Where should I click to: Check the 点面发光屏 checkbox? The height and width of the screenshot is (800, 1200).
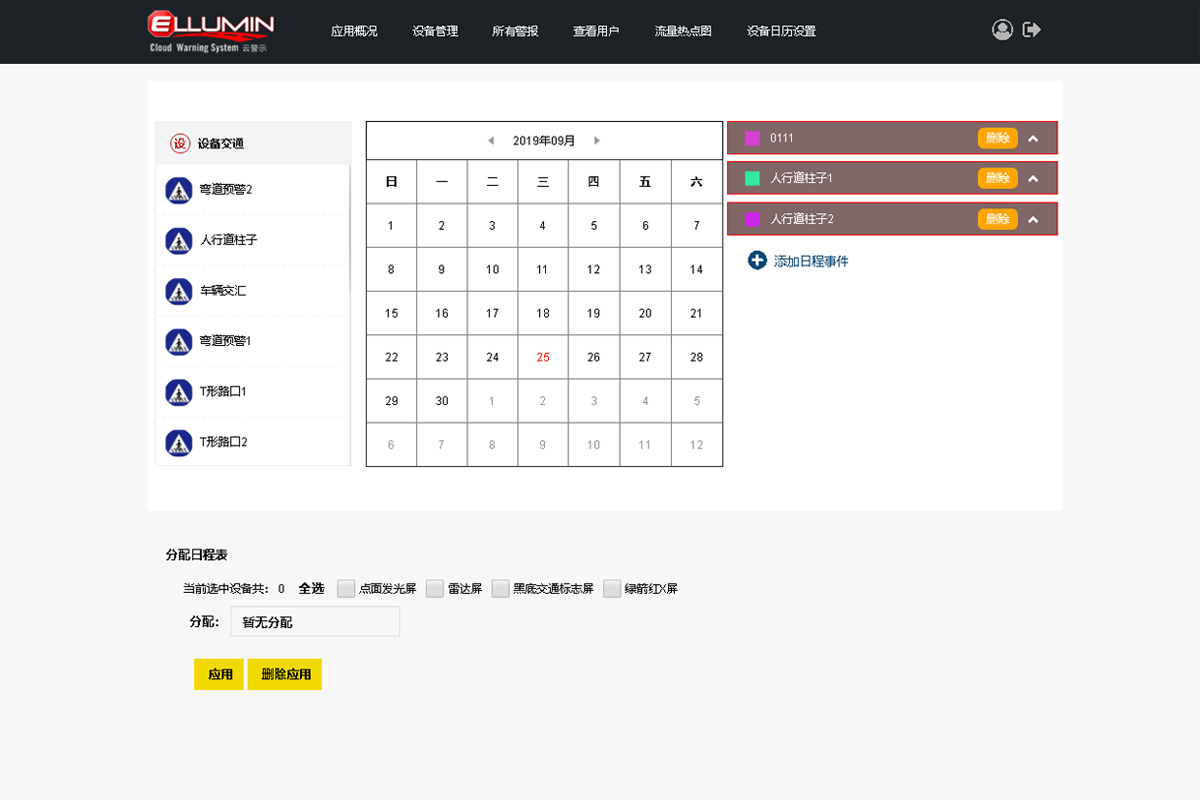coord(346,589)
